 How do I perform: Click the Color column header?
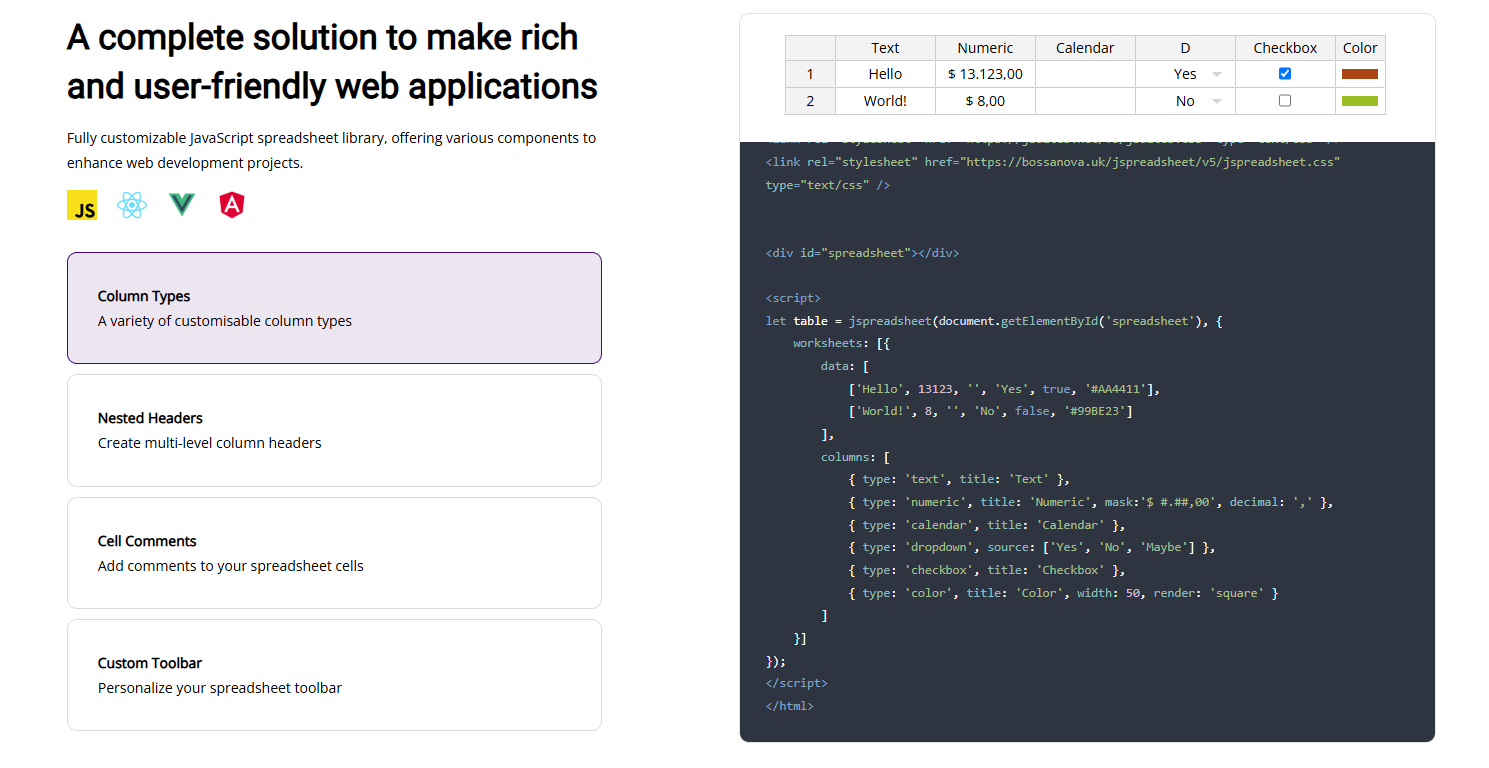[x=1360, y=47]
